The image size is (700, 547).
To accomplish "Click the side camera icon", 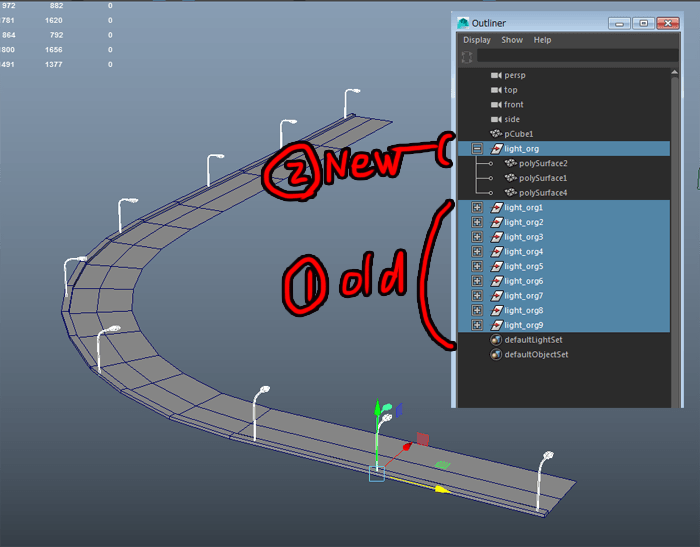I will (x=496, y=119).
